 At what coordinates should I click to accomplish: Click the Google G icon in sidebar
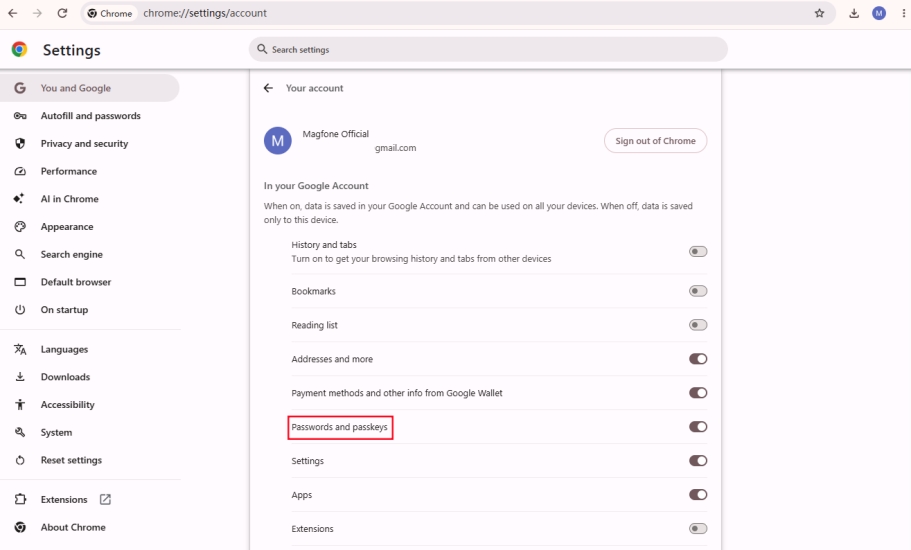(x=20, y=88)
